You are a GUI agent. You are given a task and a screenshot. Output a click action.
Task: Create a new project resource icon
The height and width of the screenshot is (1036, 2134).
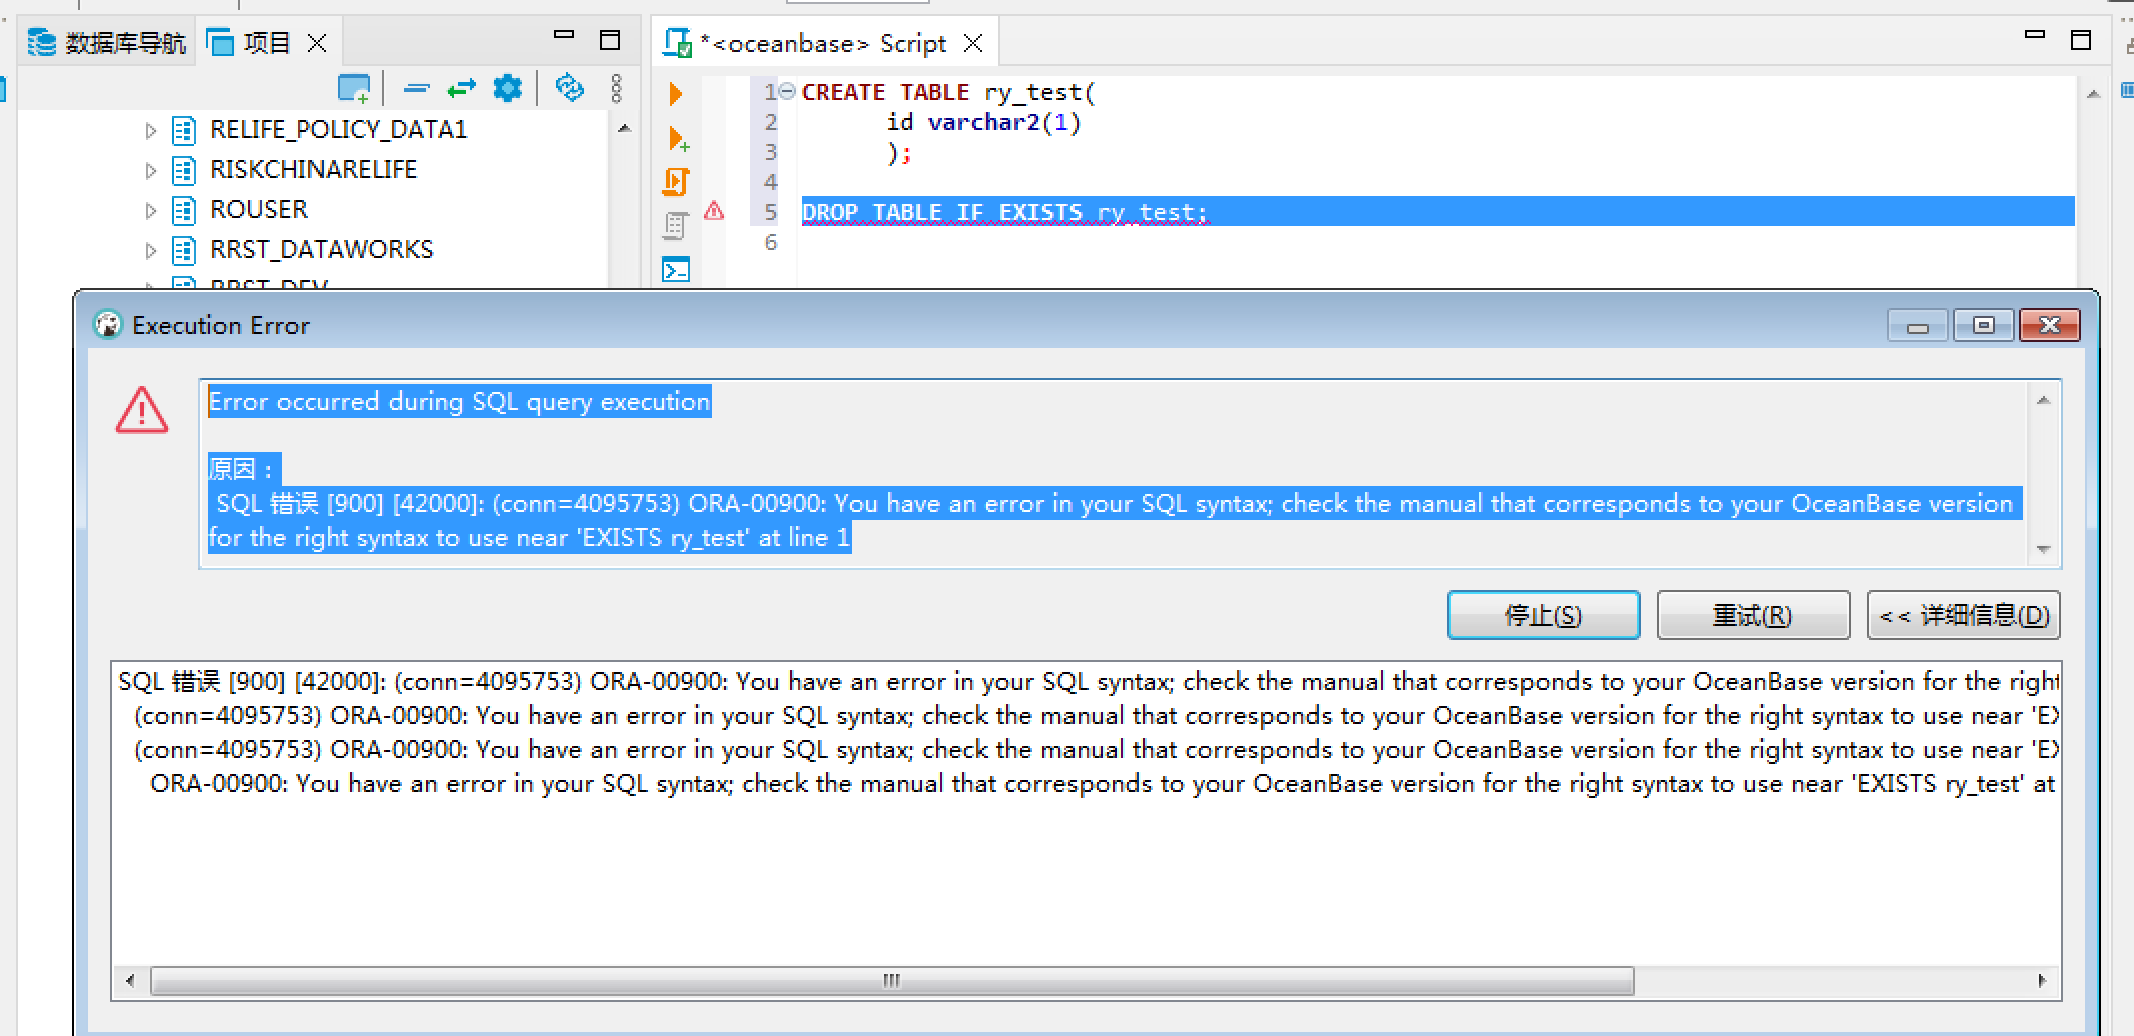(x=354, y=89)
